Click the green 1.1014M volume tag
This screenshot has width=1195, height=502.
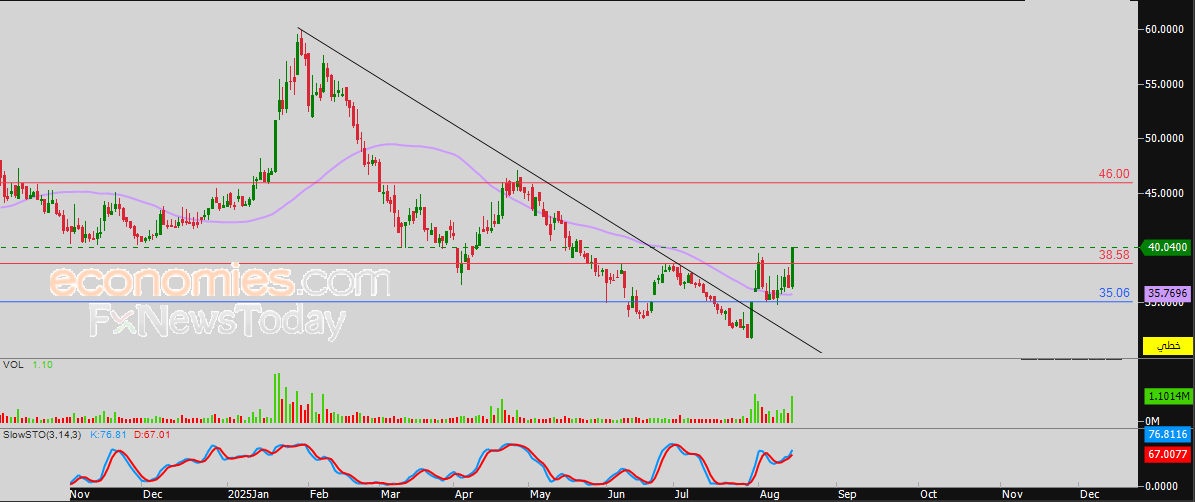pyautogui.click(x=1168, y=397)
